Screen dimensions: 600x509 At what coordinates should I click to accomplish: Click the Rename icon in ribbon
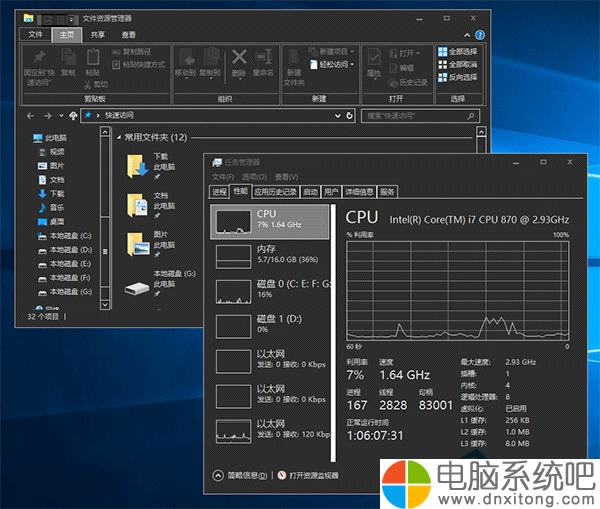pyautogui.click(x=264, y=57)
